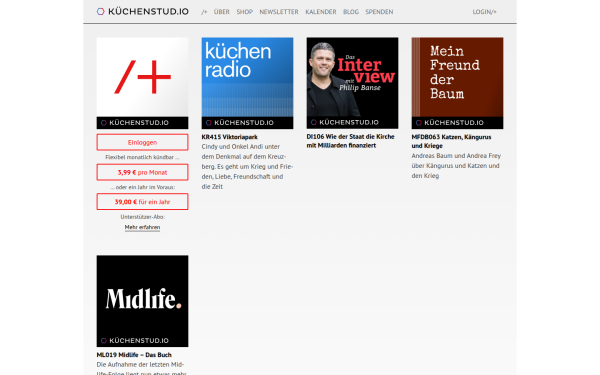Click 'Flexibel monatlich kündbar ...' text
The height and width of the screenshot is (375, 600).
click(x=142, y=157)
